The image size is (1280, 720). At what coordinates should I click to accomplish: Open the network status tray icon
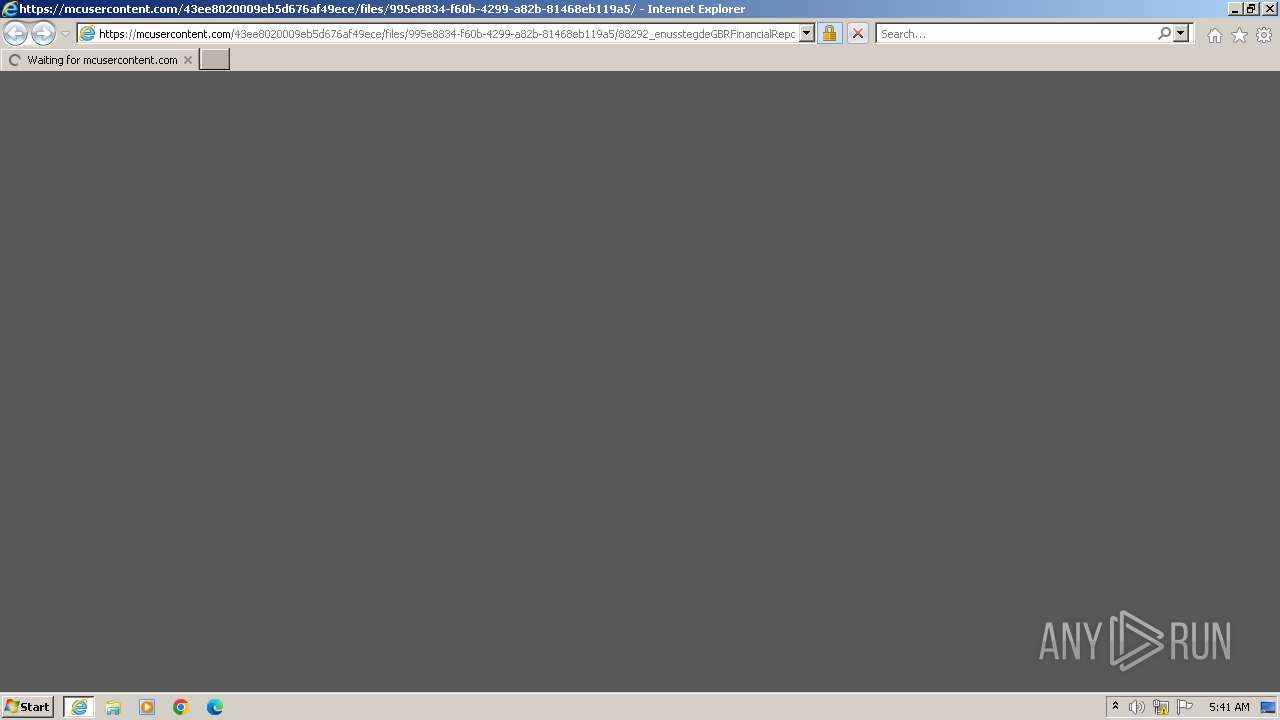(1161, 707)
